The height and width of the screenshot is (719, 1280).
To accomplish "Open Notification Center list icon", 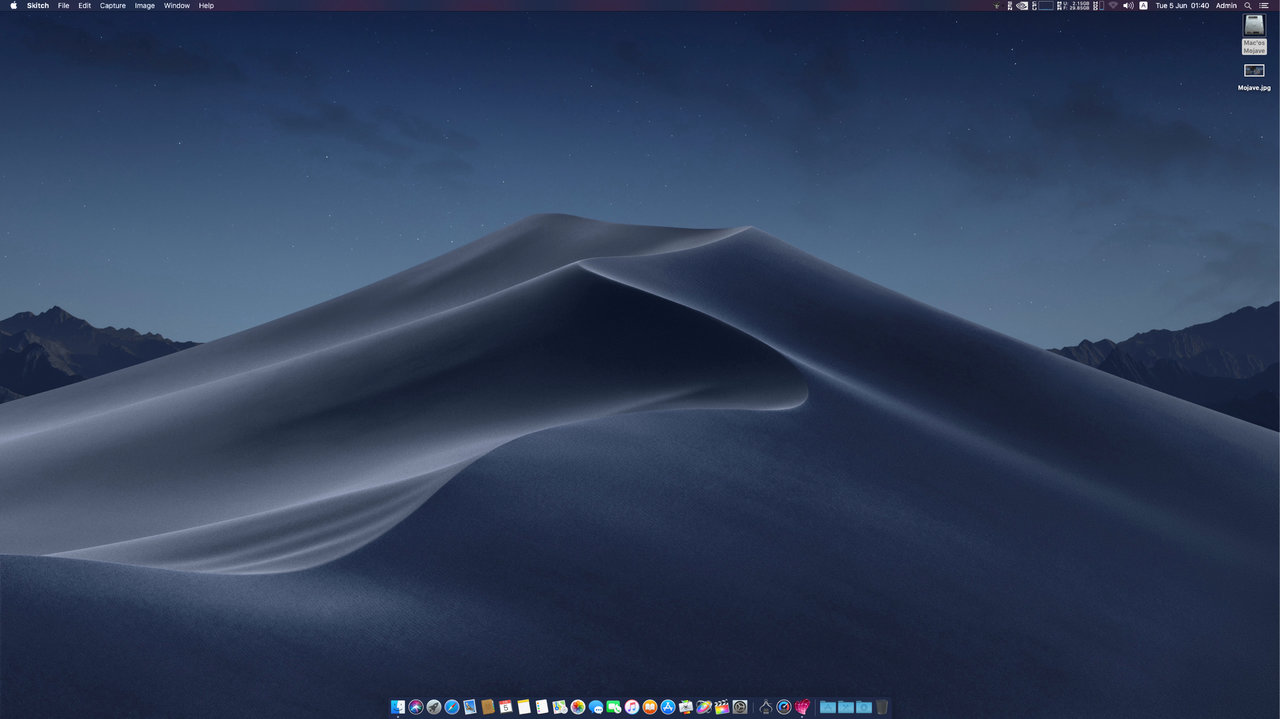I will [x=1265, y=6].
